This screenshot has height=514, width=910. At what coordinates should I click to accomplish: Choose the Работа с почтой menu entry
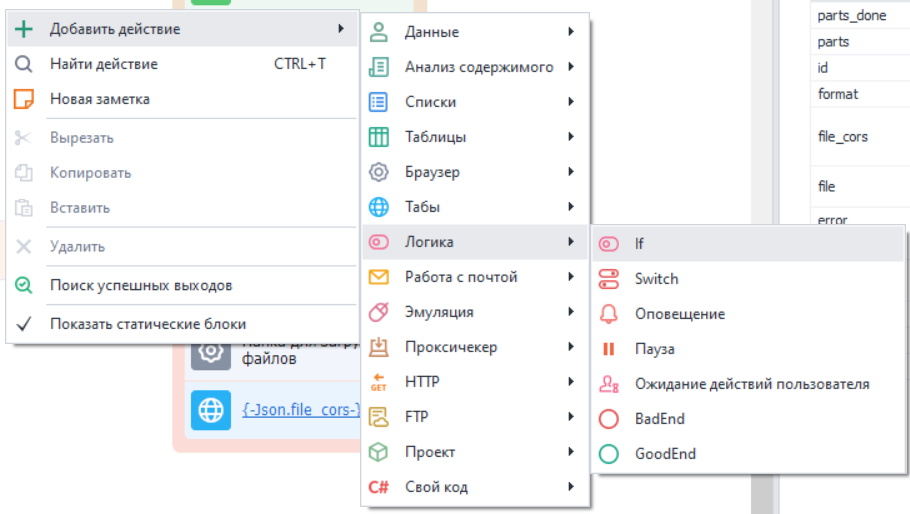coord(460,277)
